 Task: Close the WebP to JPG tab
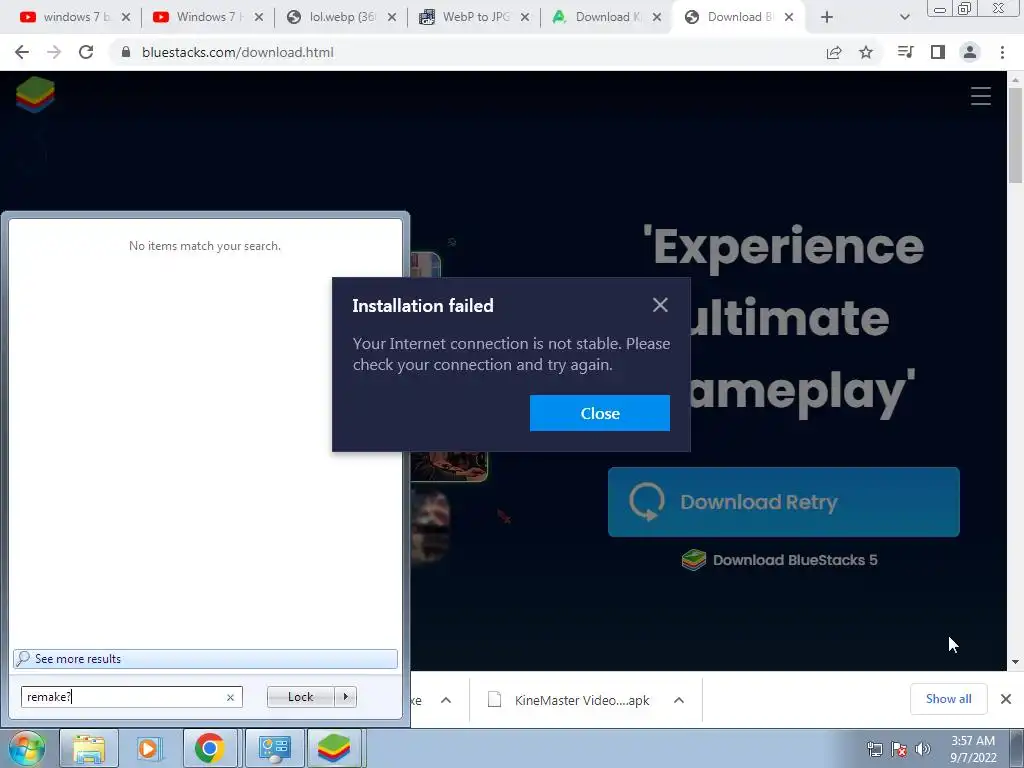[525, 17]
